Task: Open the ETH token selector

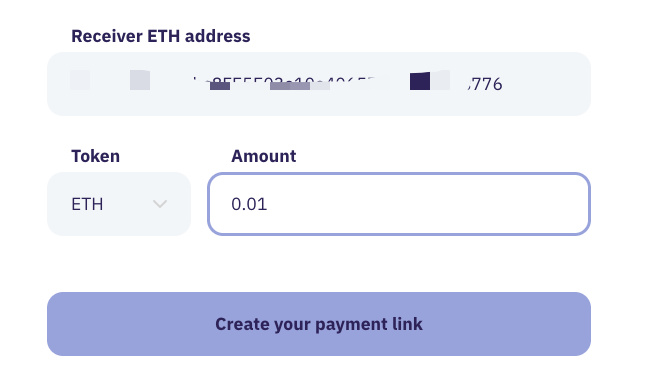Action: point(119,204)
